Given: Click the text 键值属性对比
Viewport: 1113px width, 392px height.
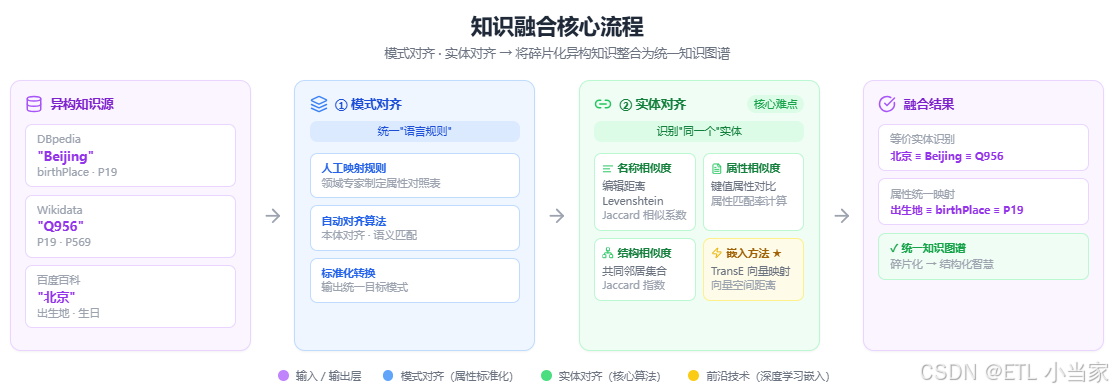Looking at the screenshot, I should pos(744,186).
